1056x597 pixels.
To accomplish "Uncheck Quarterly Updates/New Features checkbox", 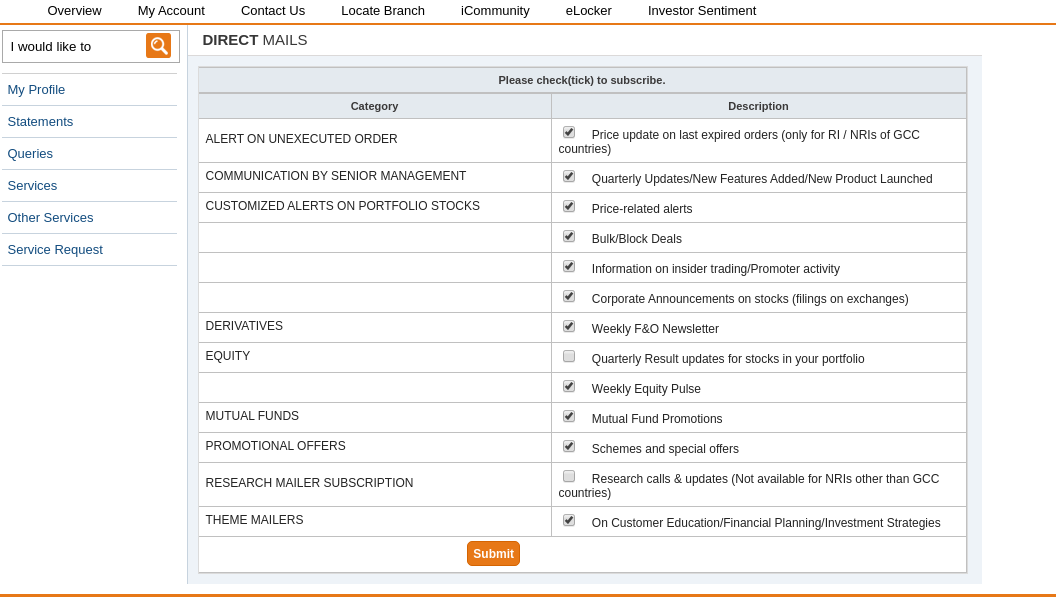I will pos(569,176).
